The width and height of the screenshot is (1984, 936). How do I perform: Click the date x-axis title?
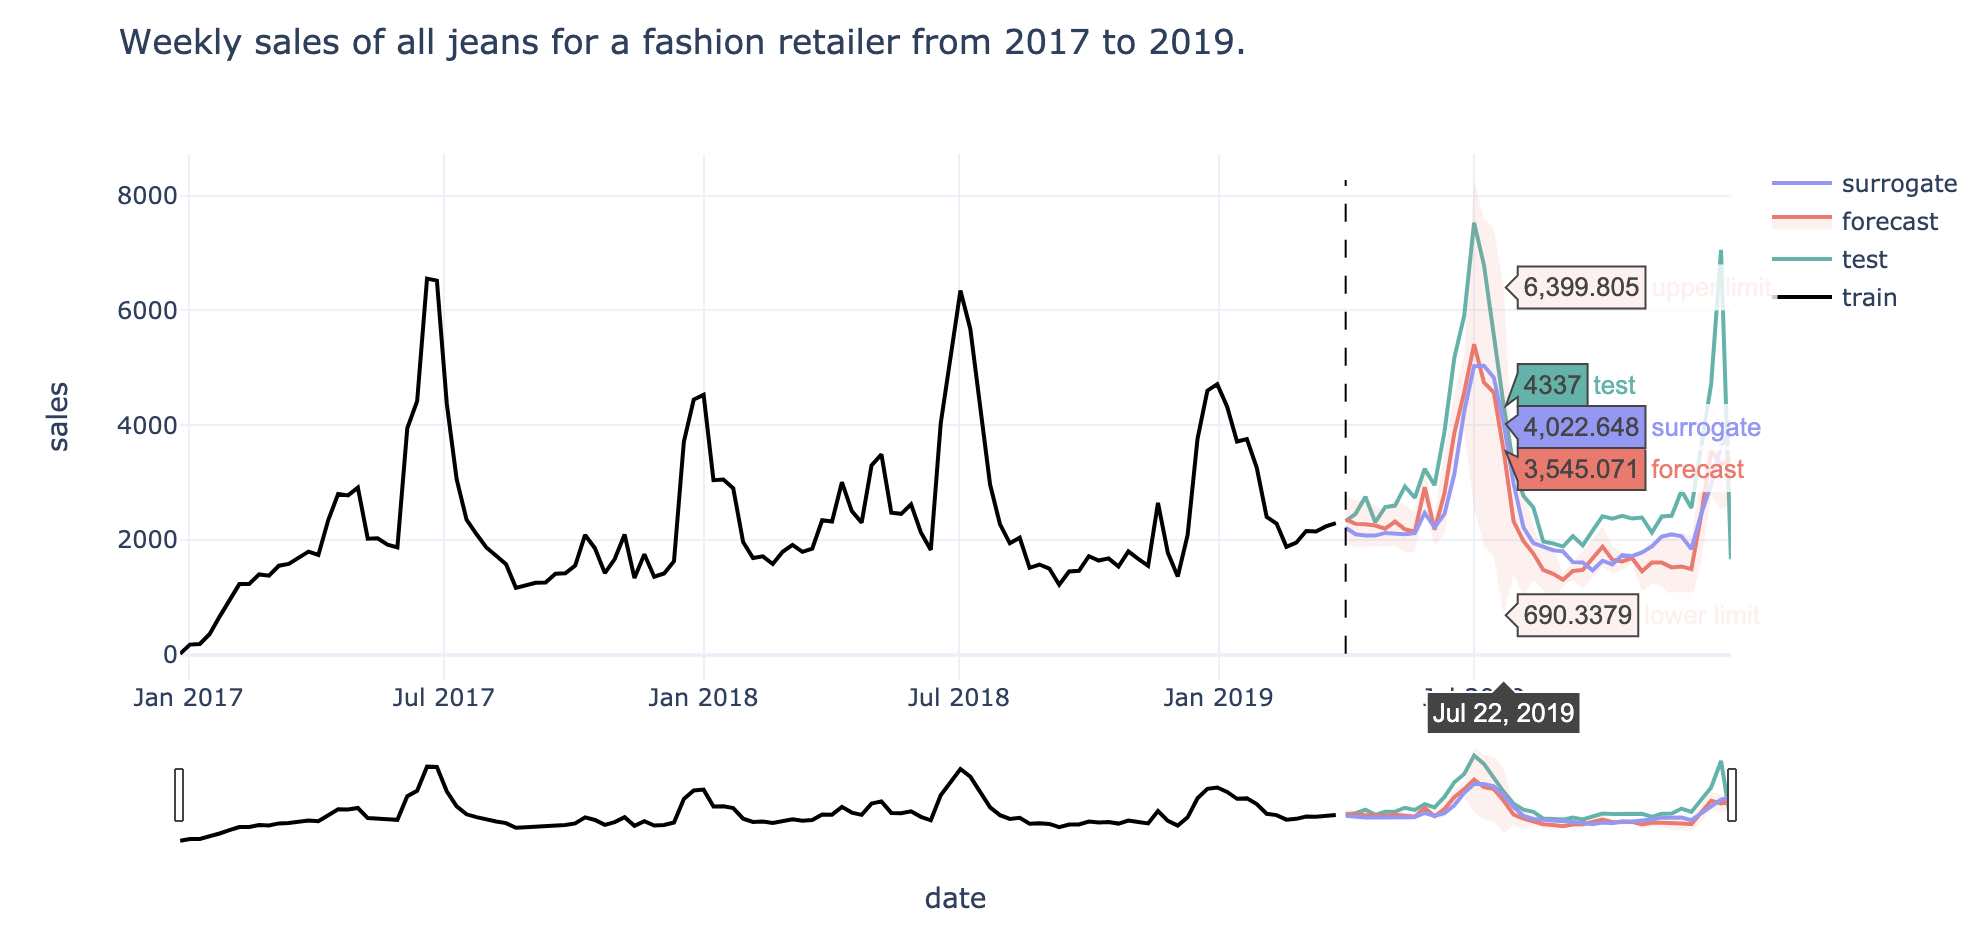click(x=955, y=898)
